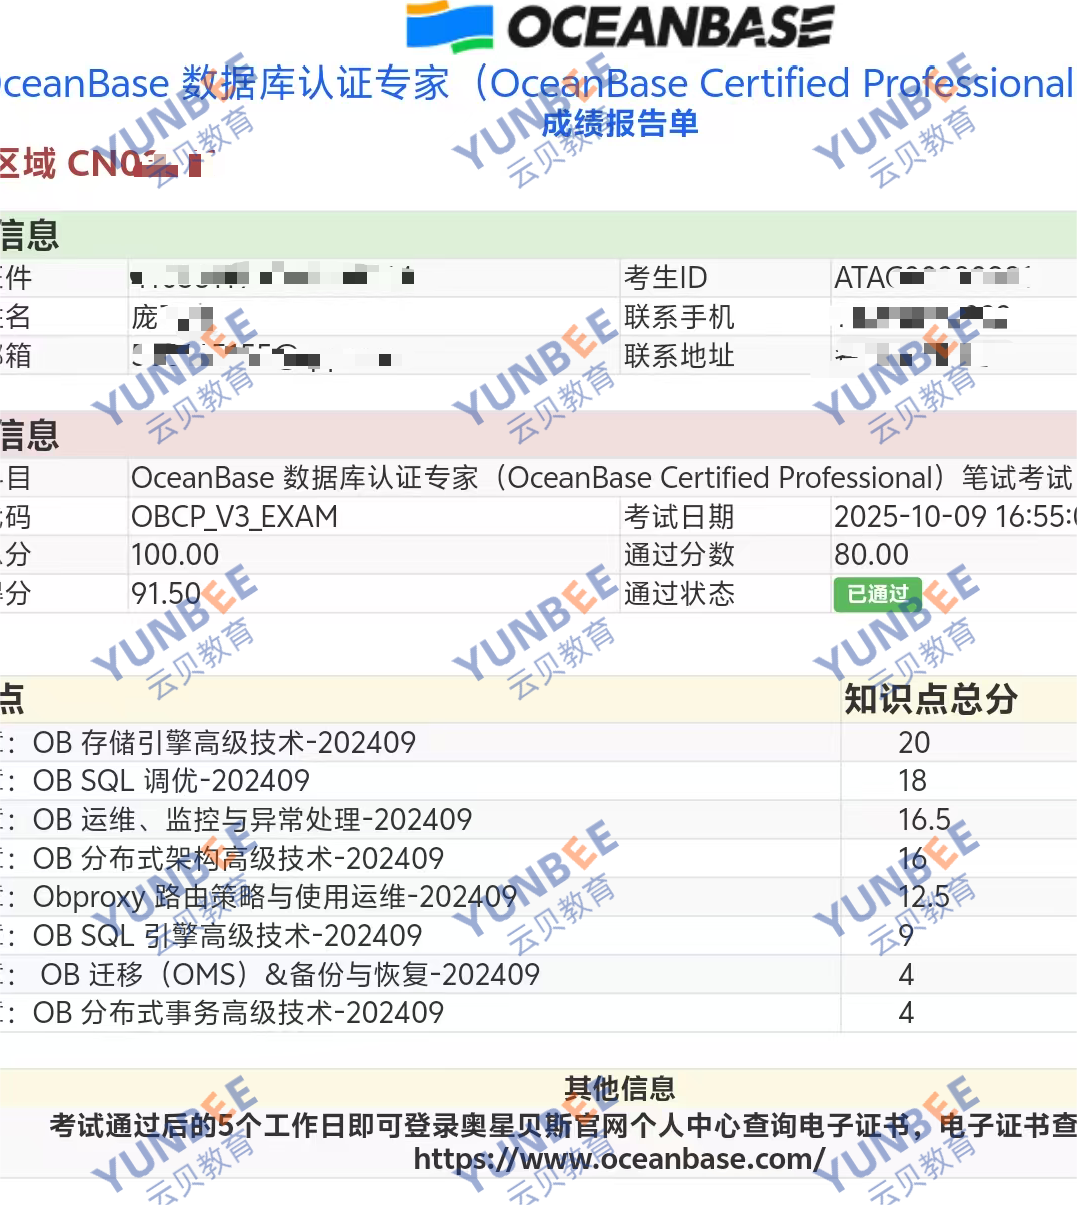Click the OB 分布式事务高级技术-202409 row
The height and width of the screenshot is (1205, 1077).
click(x=238, y=1013)
